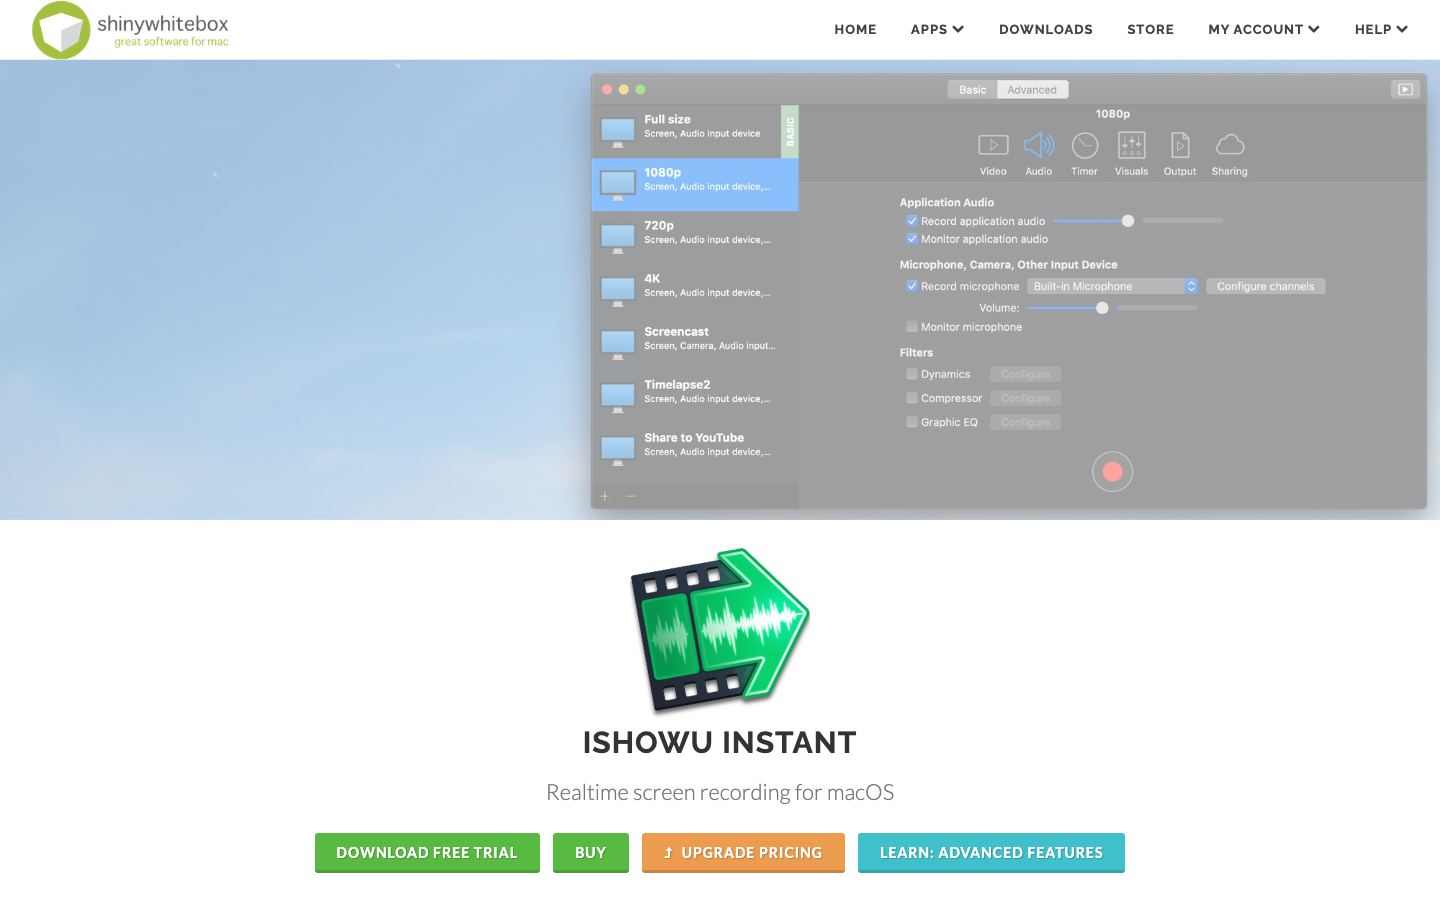1440x900 pixels.
Task: Toggle Monitor application audio checkbox
Action: 912,239
